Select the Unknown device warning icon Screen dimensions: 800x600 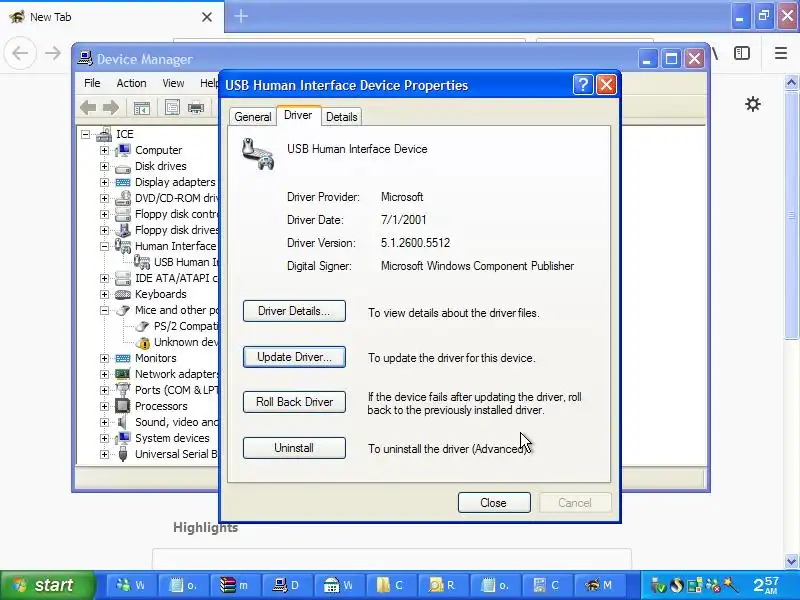[x=144, y=343]
